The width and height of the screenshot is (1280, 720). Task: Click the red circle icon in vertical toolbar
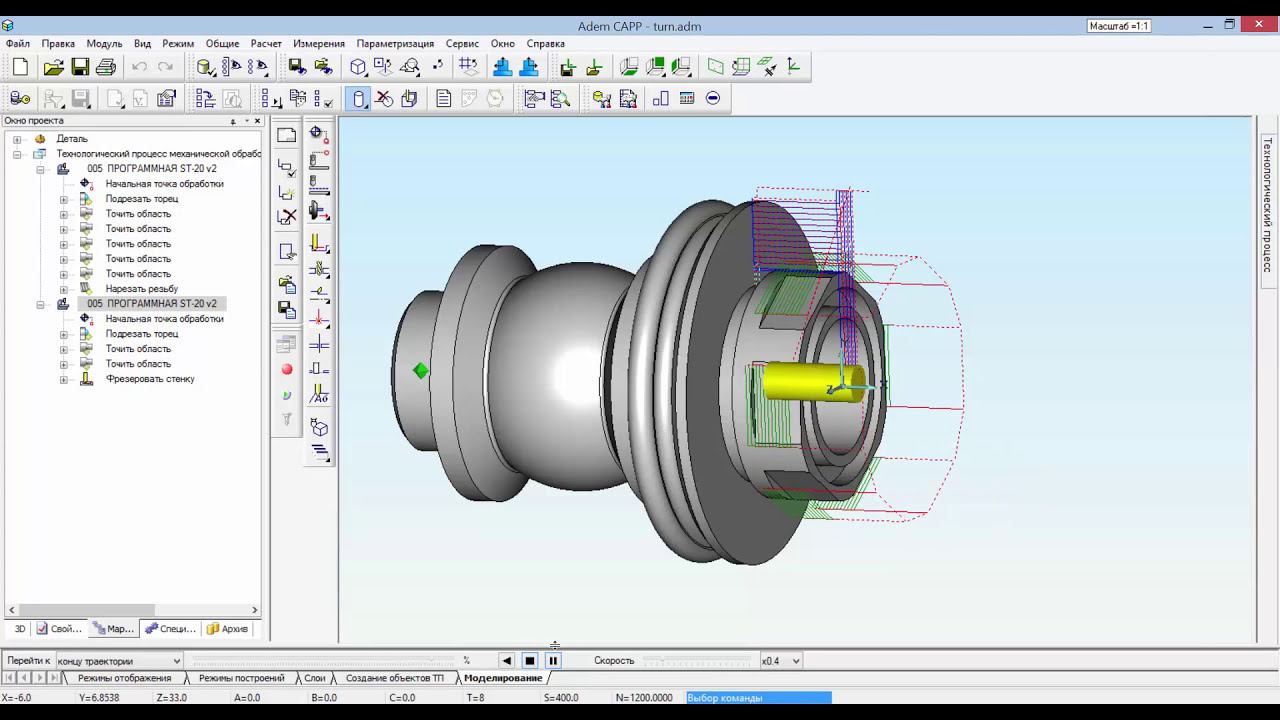click(x=287, y=369)
